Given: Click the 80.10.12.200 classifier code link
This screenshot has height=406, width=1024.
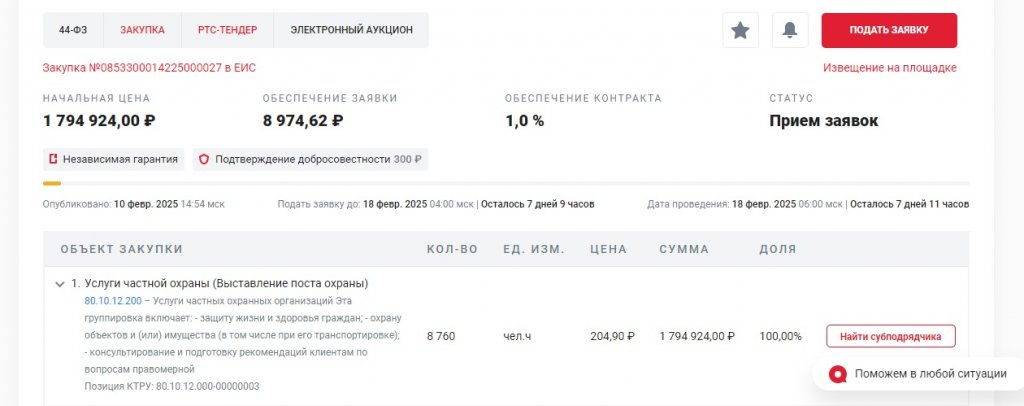Looking at the screenshot, I should 113,301.
